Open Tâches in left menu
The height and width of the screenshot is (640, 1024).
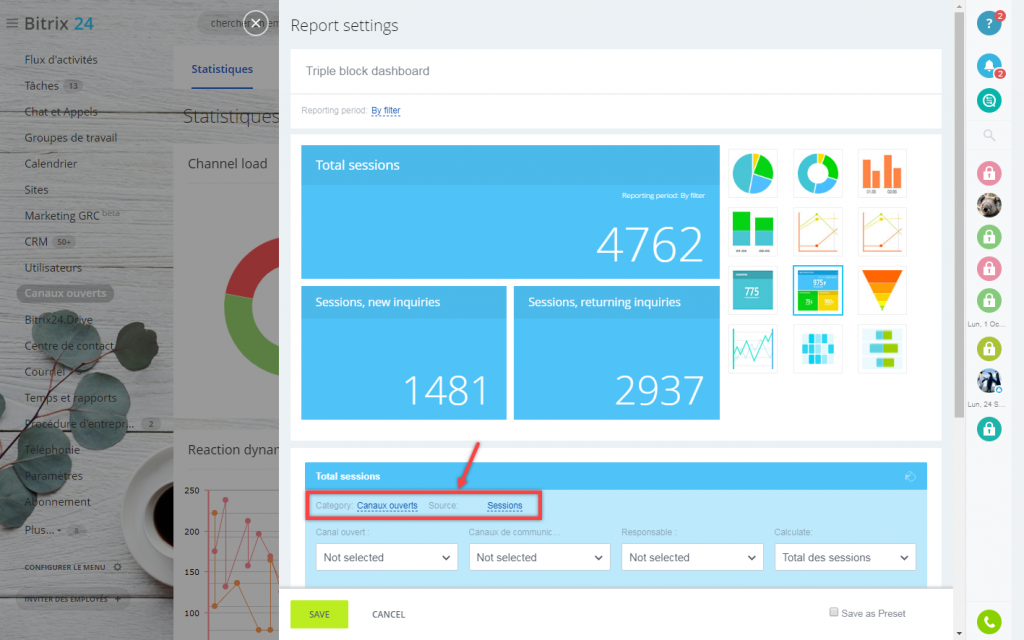point(42,86)
